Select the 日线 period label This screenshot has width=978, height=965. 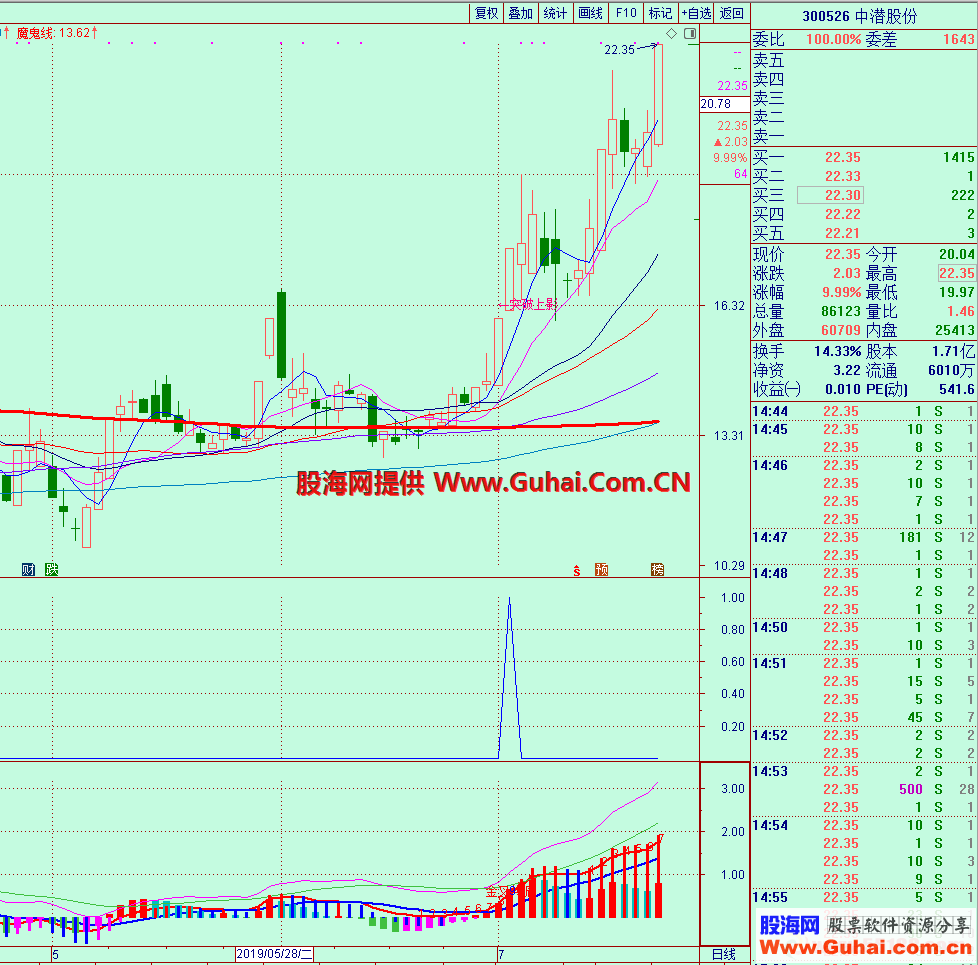(724, 954)
